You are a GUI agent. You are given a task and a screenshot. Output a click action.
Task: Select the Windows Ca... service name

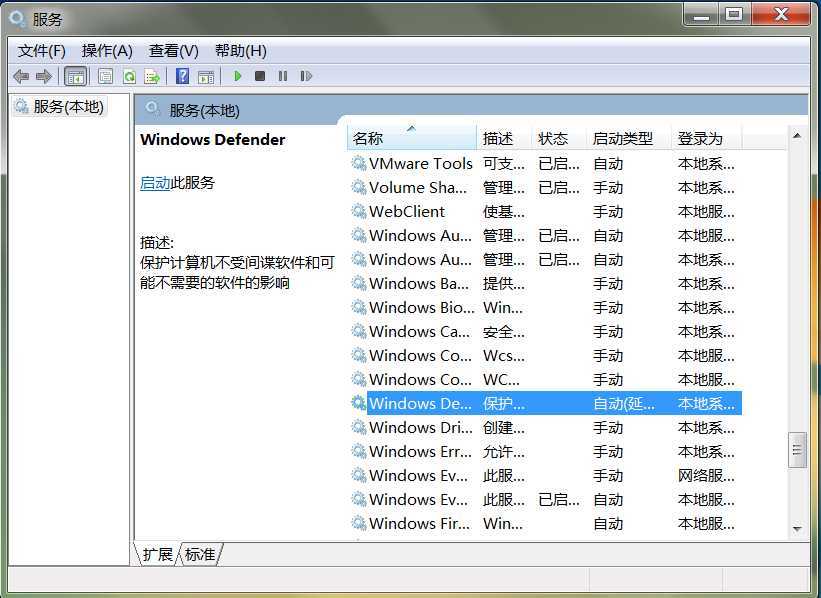(x=419, y=331)
